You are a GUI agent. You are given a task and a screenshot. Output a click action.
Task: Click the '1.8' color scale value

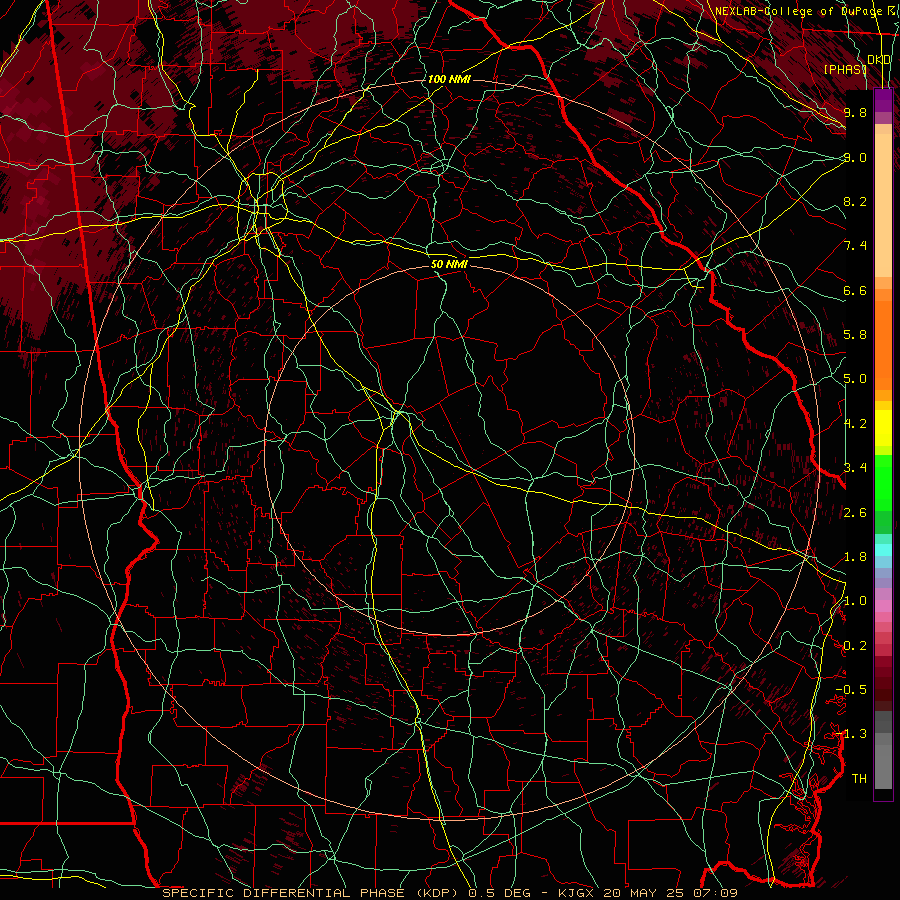[x=855, y=557]
